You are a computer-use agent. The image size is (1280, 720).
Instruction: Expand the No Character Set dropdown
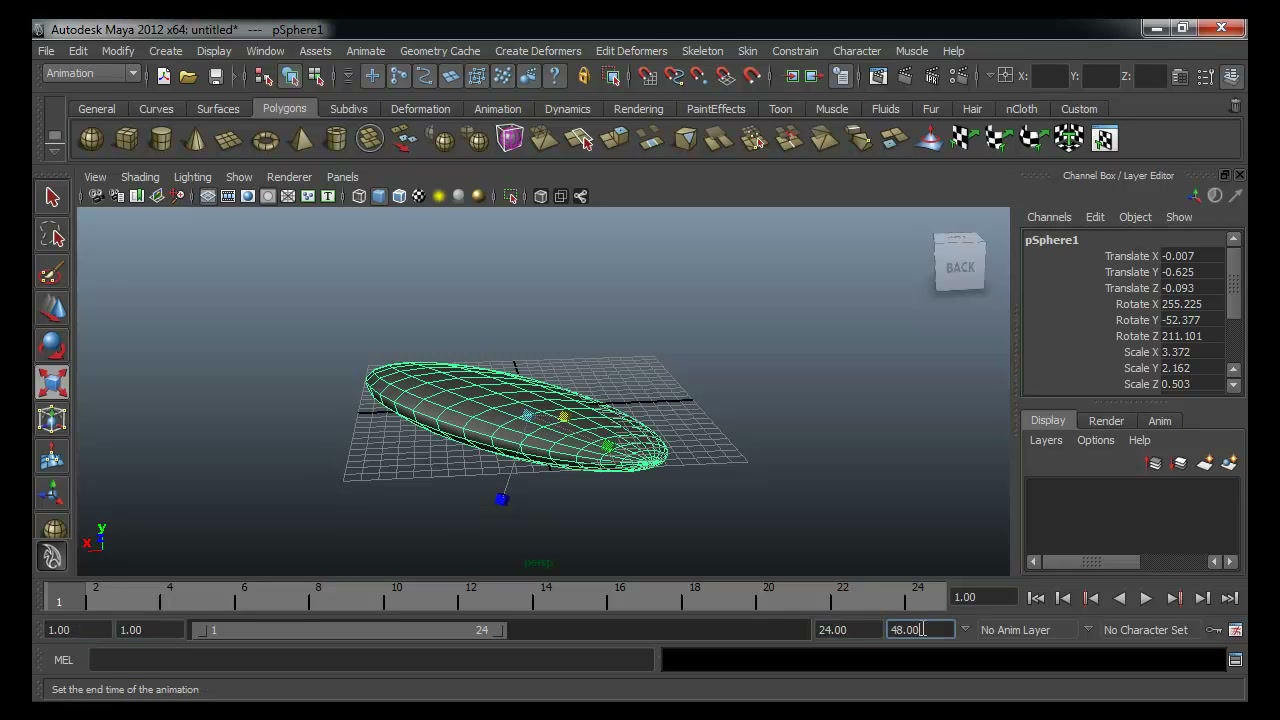click(1147, 630)
